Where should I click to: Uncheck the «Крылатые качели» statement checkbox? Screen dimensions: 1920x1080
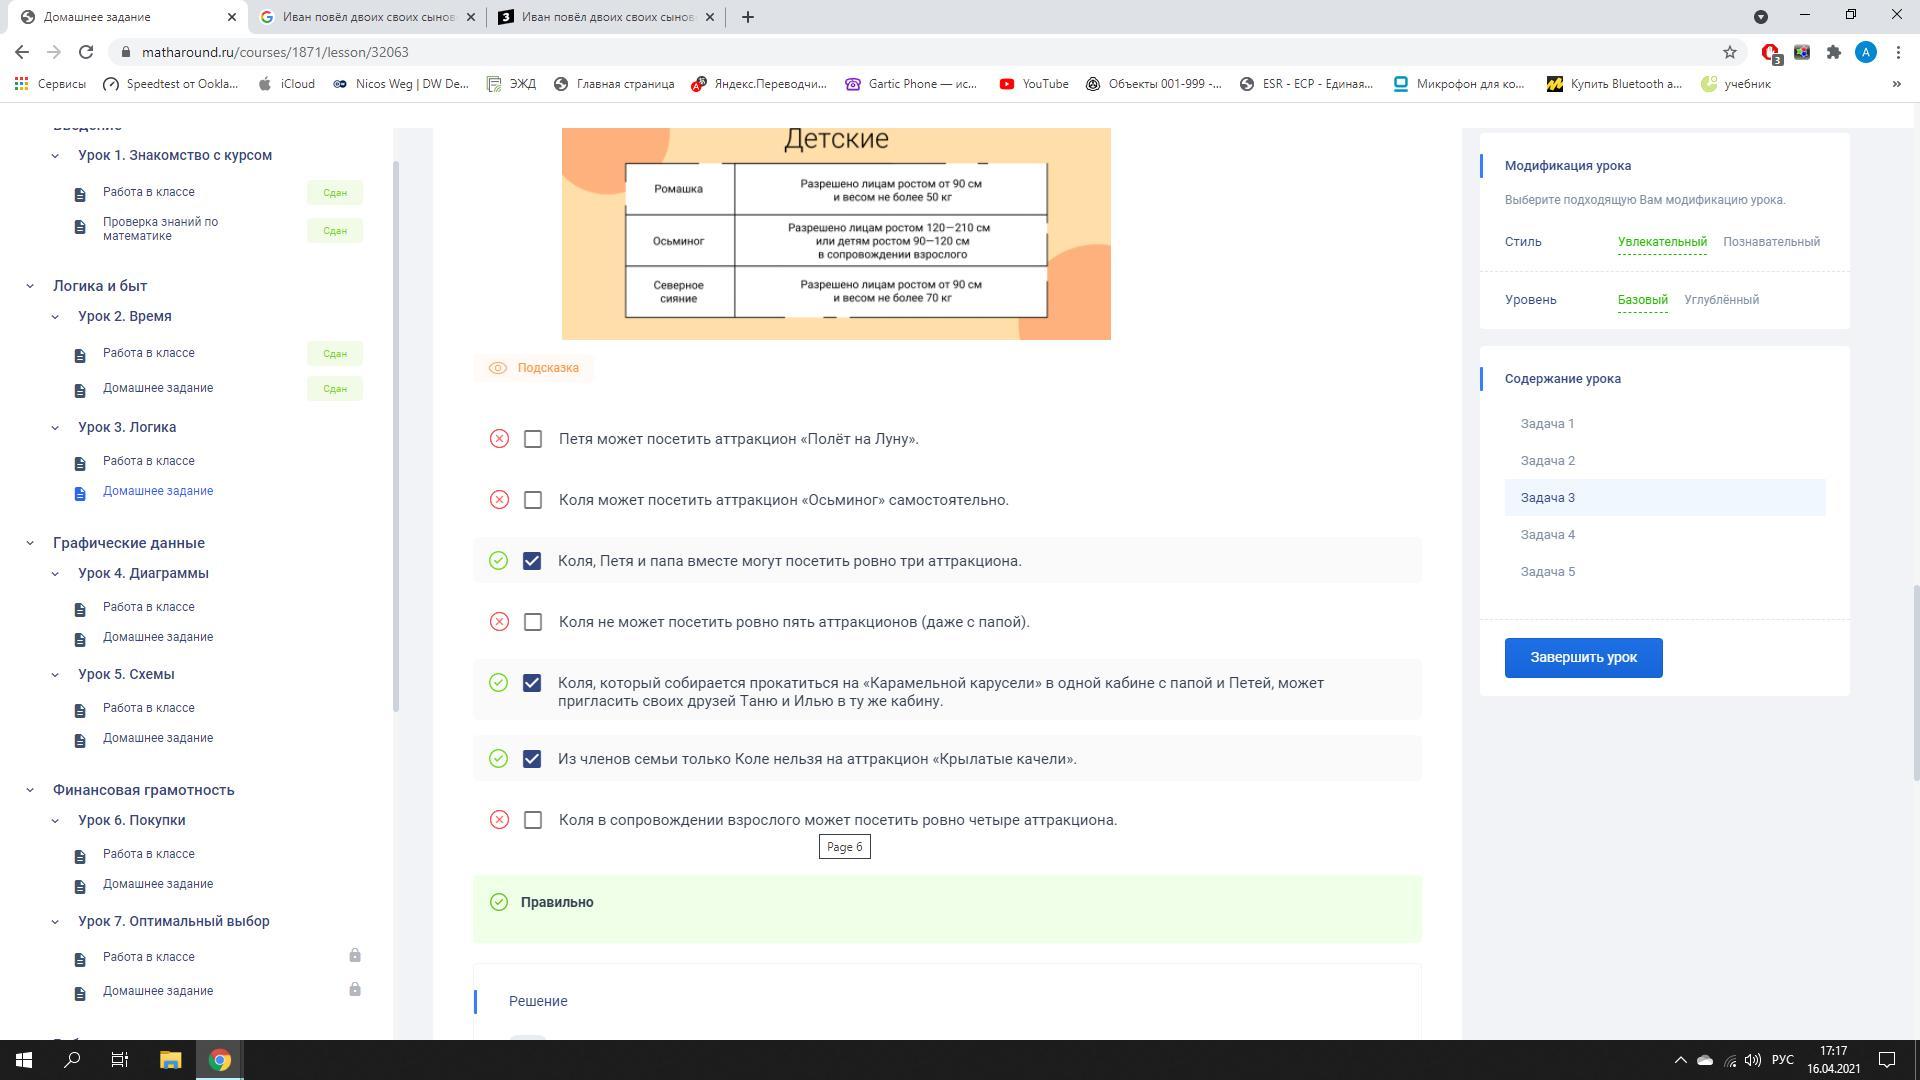pos(532,759)
